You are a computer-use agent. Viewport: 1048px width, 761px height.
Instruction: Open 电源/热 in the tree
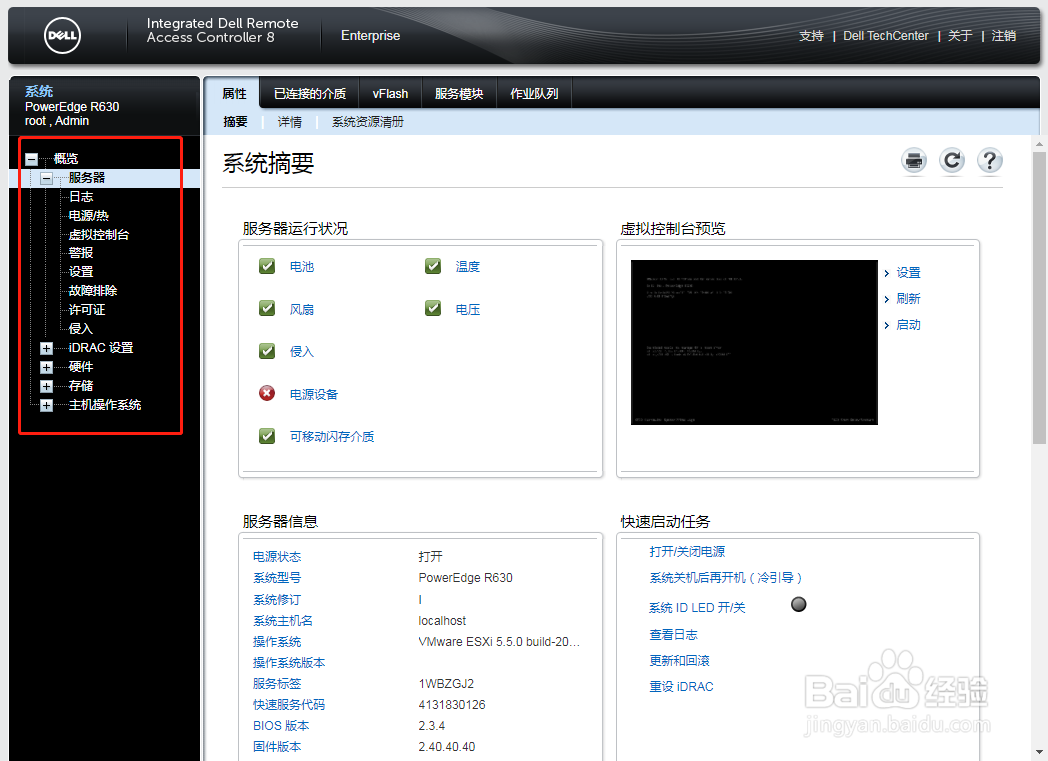tap(89, 215)
